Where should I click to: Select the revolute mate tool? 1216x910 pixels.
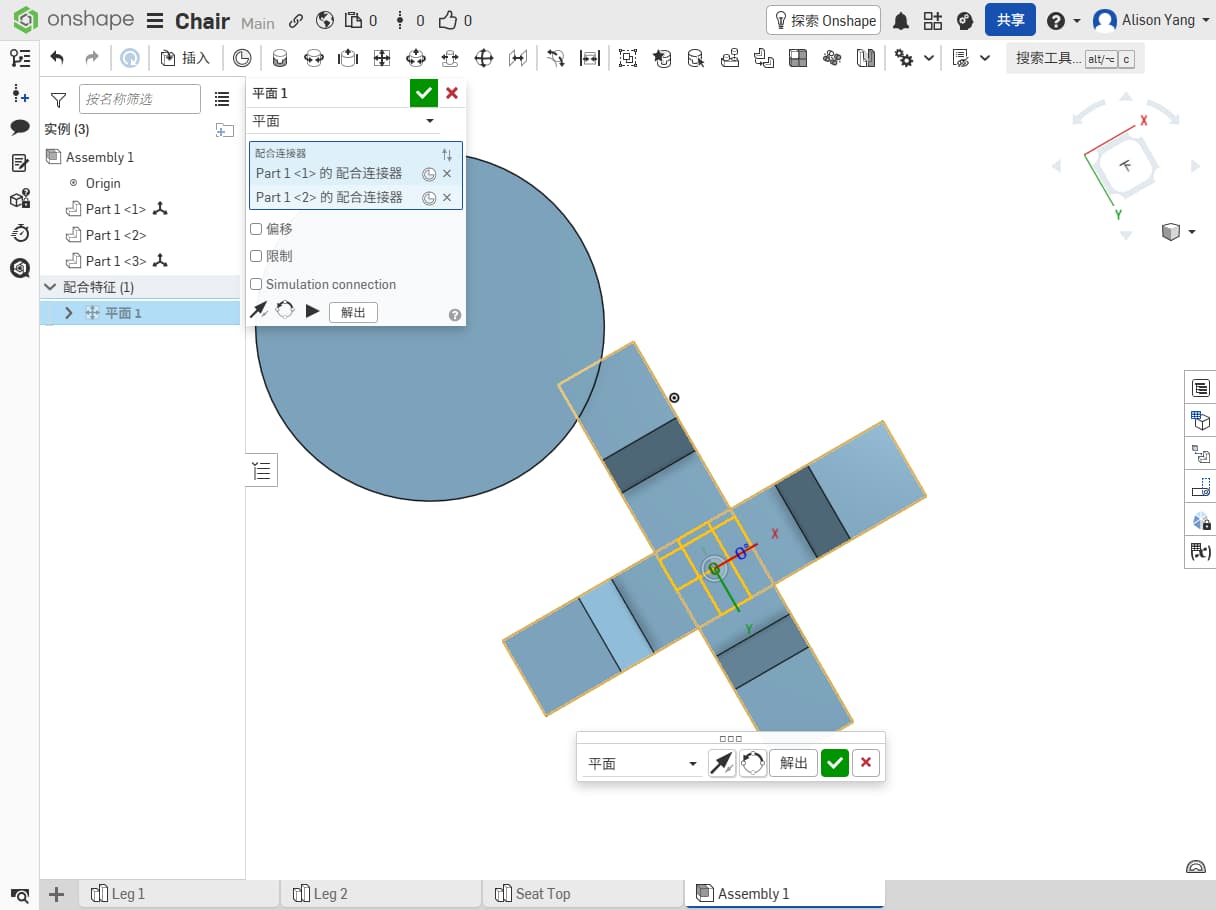[314, 58]
